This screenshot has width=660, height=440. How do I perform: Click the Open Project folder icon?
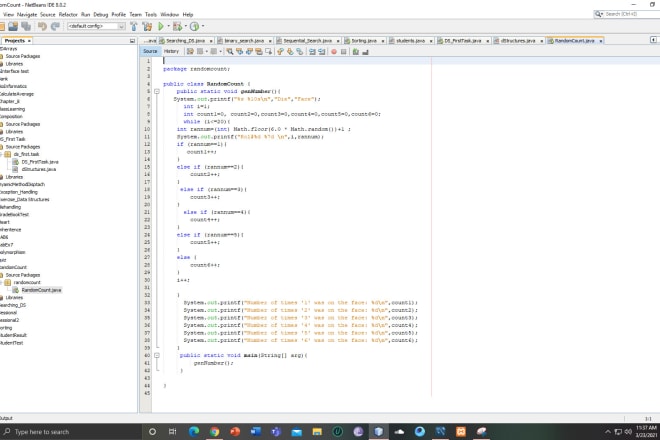(x=14, y=26)
